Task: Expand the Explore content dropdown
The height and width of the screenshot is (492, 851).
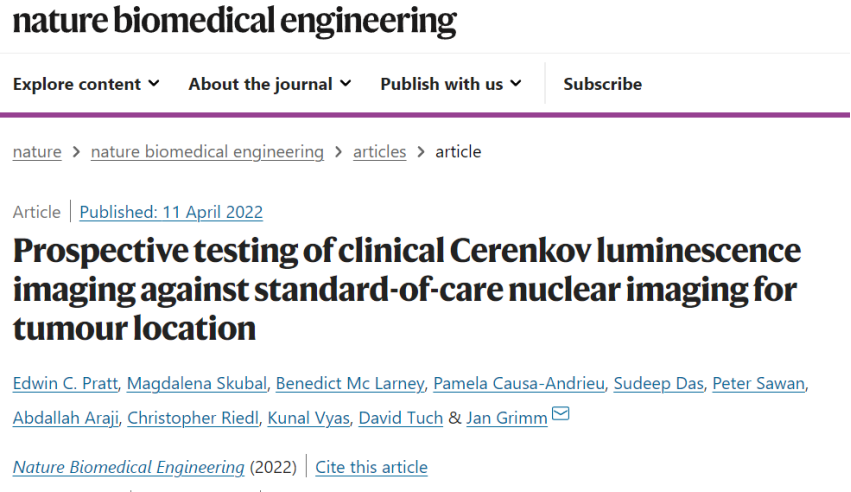Action: 86,84
